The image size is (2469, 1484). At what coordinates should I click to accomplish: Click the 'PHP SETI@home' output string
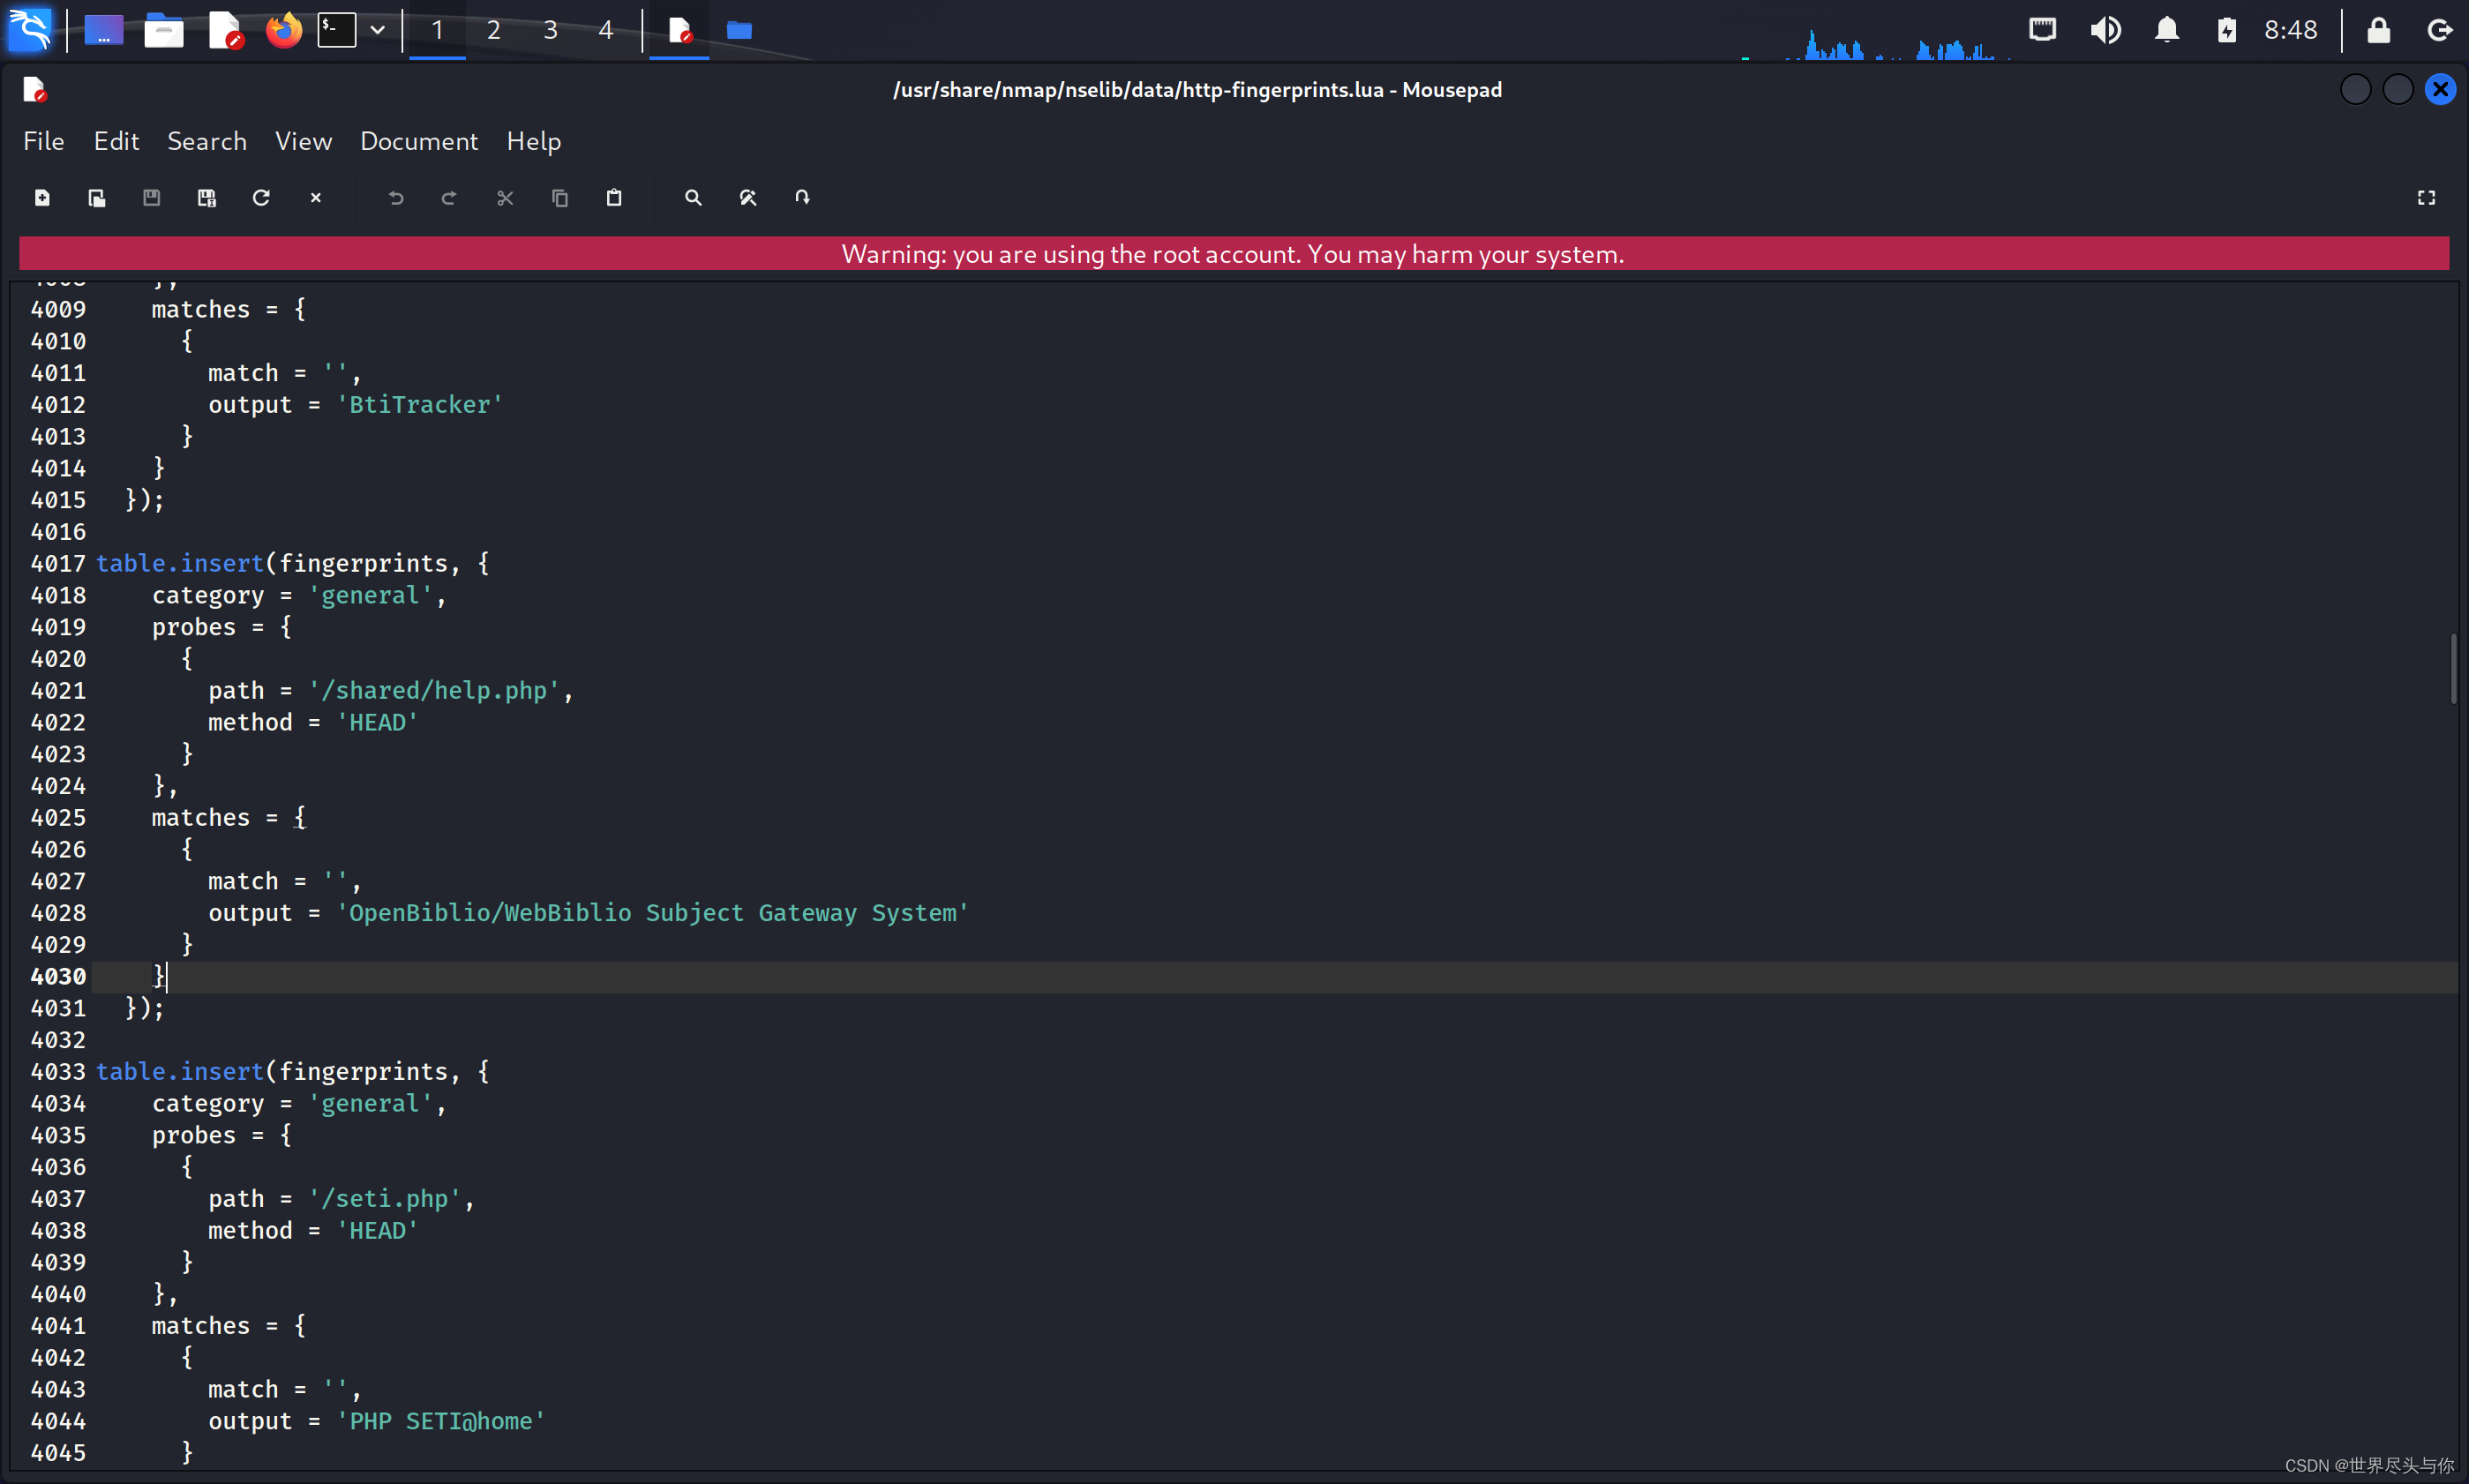point(441,1420)
